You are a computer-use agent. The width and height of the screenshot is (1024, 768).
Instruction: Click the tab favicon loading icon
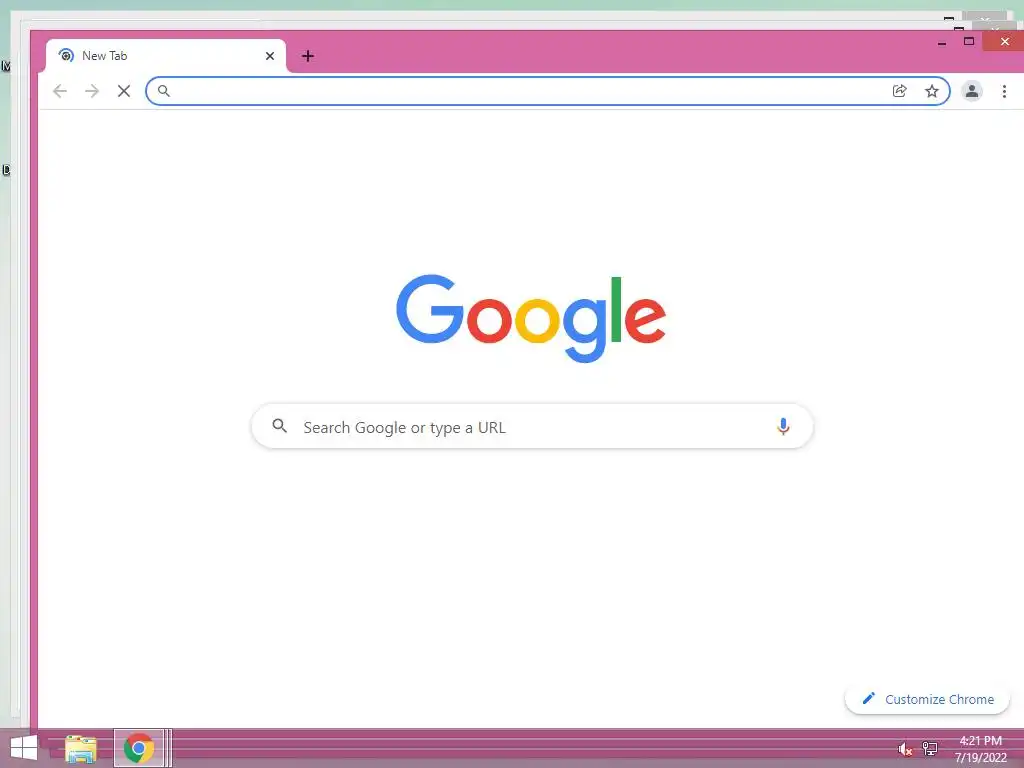click(66, 56)
